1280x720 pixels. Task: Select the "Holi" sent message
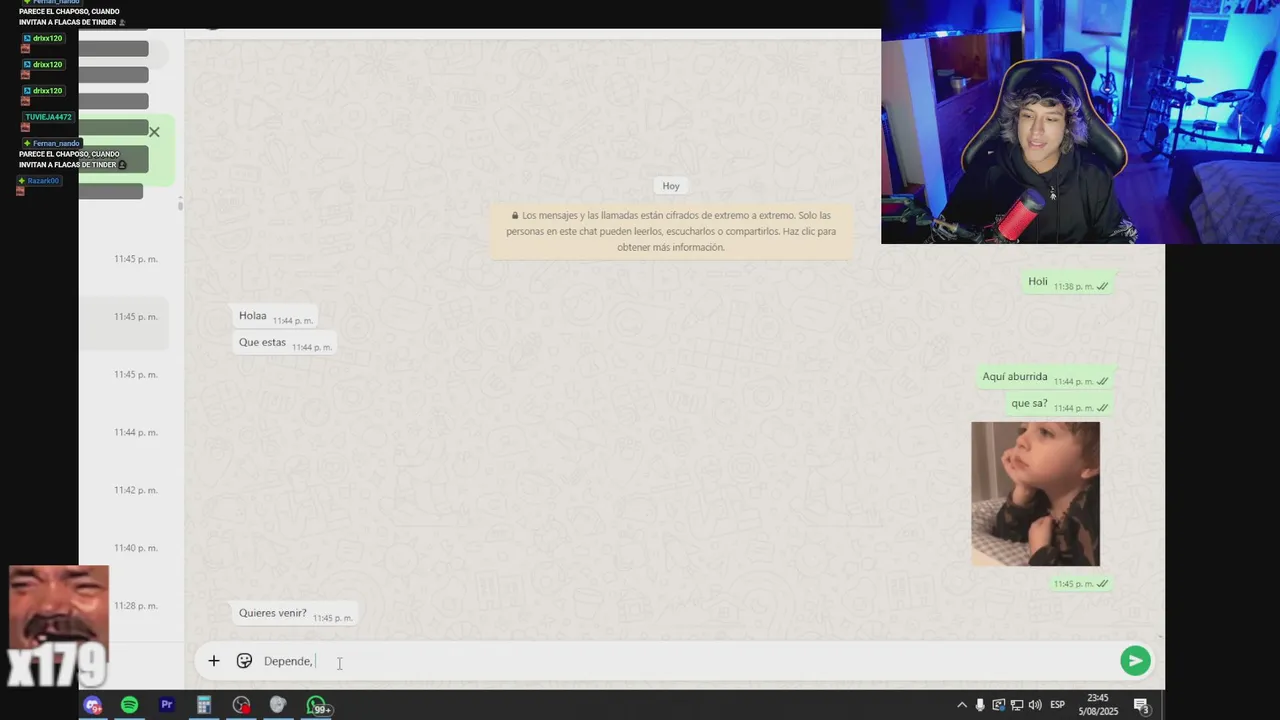pos(1067,282)
